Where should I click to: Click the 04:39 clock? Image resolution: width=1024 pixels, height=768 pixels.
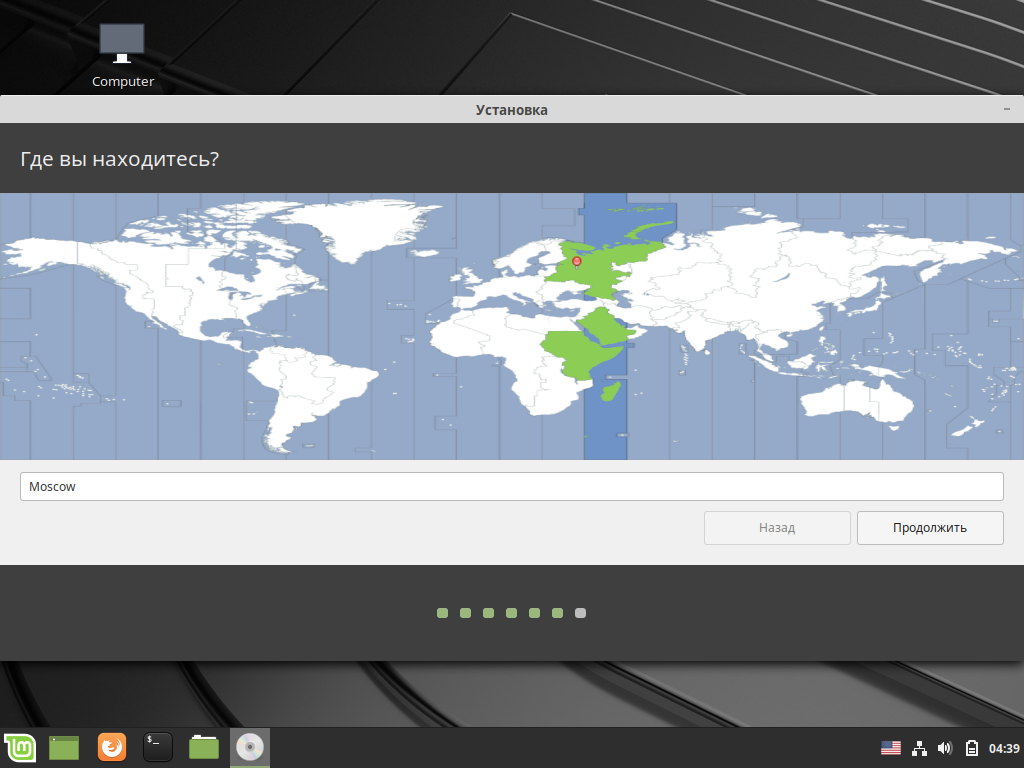pyautogui.click(x=1004, y=748)
